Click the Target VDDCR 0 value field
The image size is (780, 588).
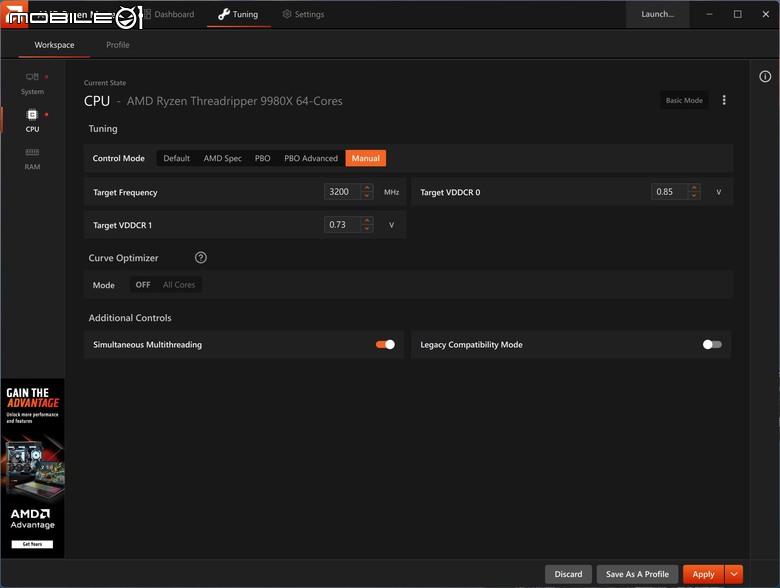pos(670,192)
